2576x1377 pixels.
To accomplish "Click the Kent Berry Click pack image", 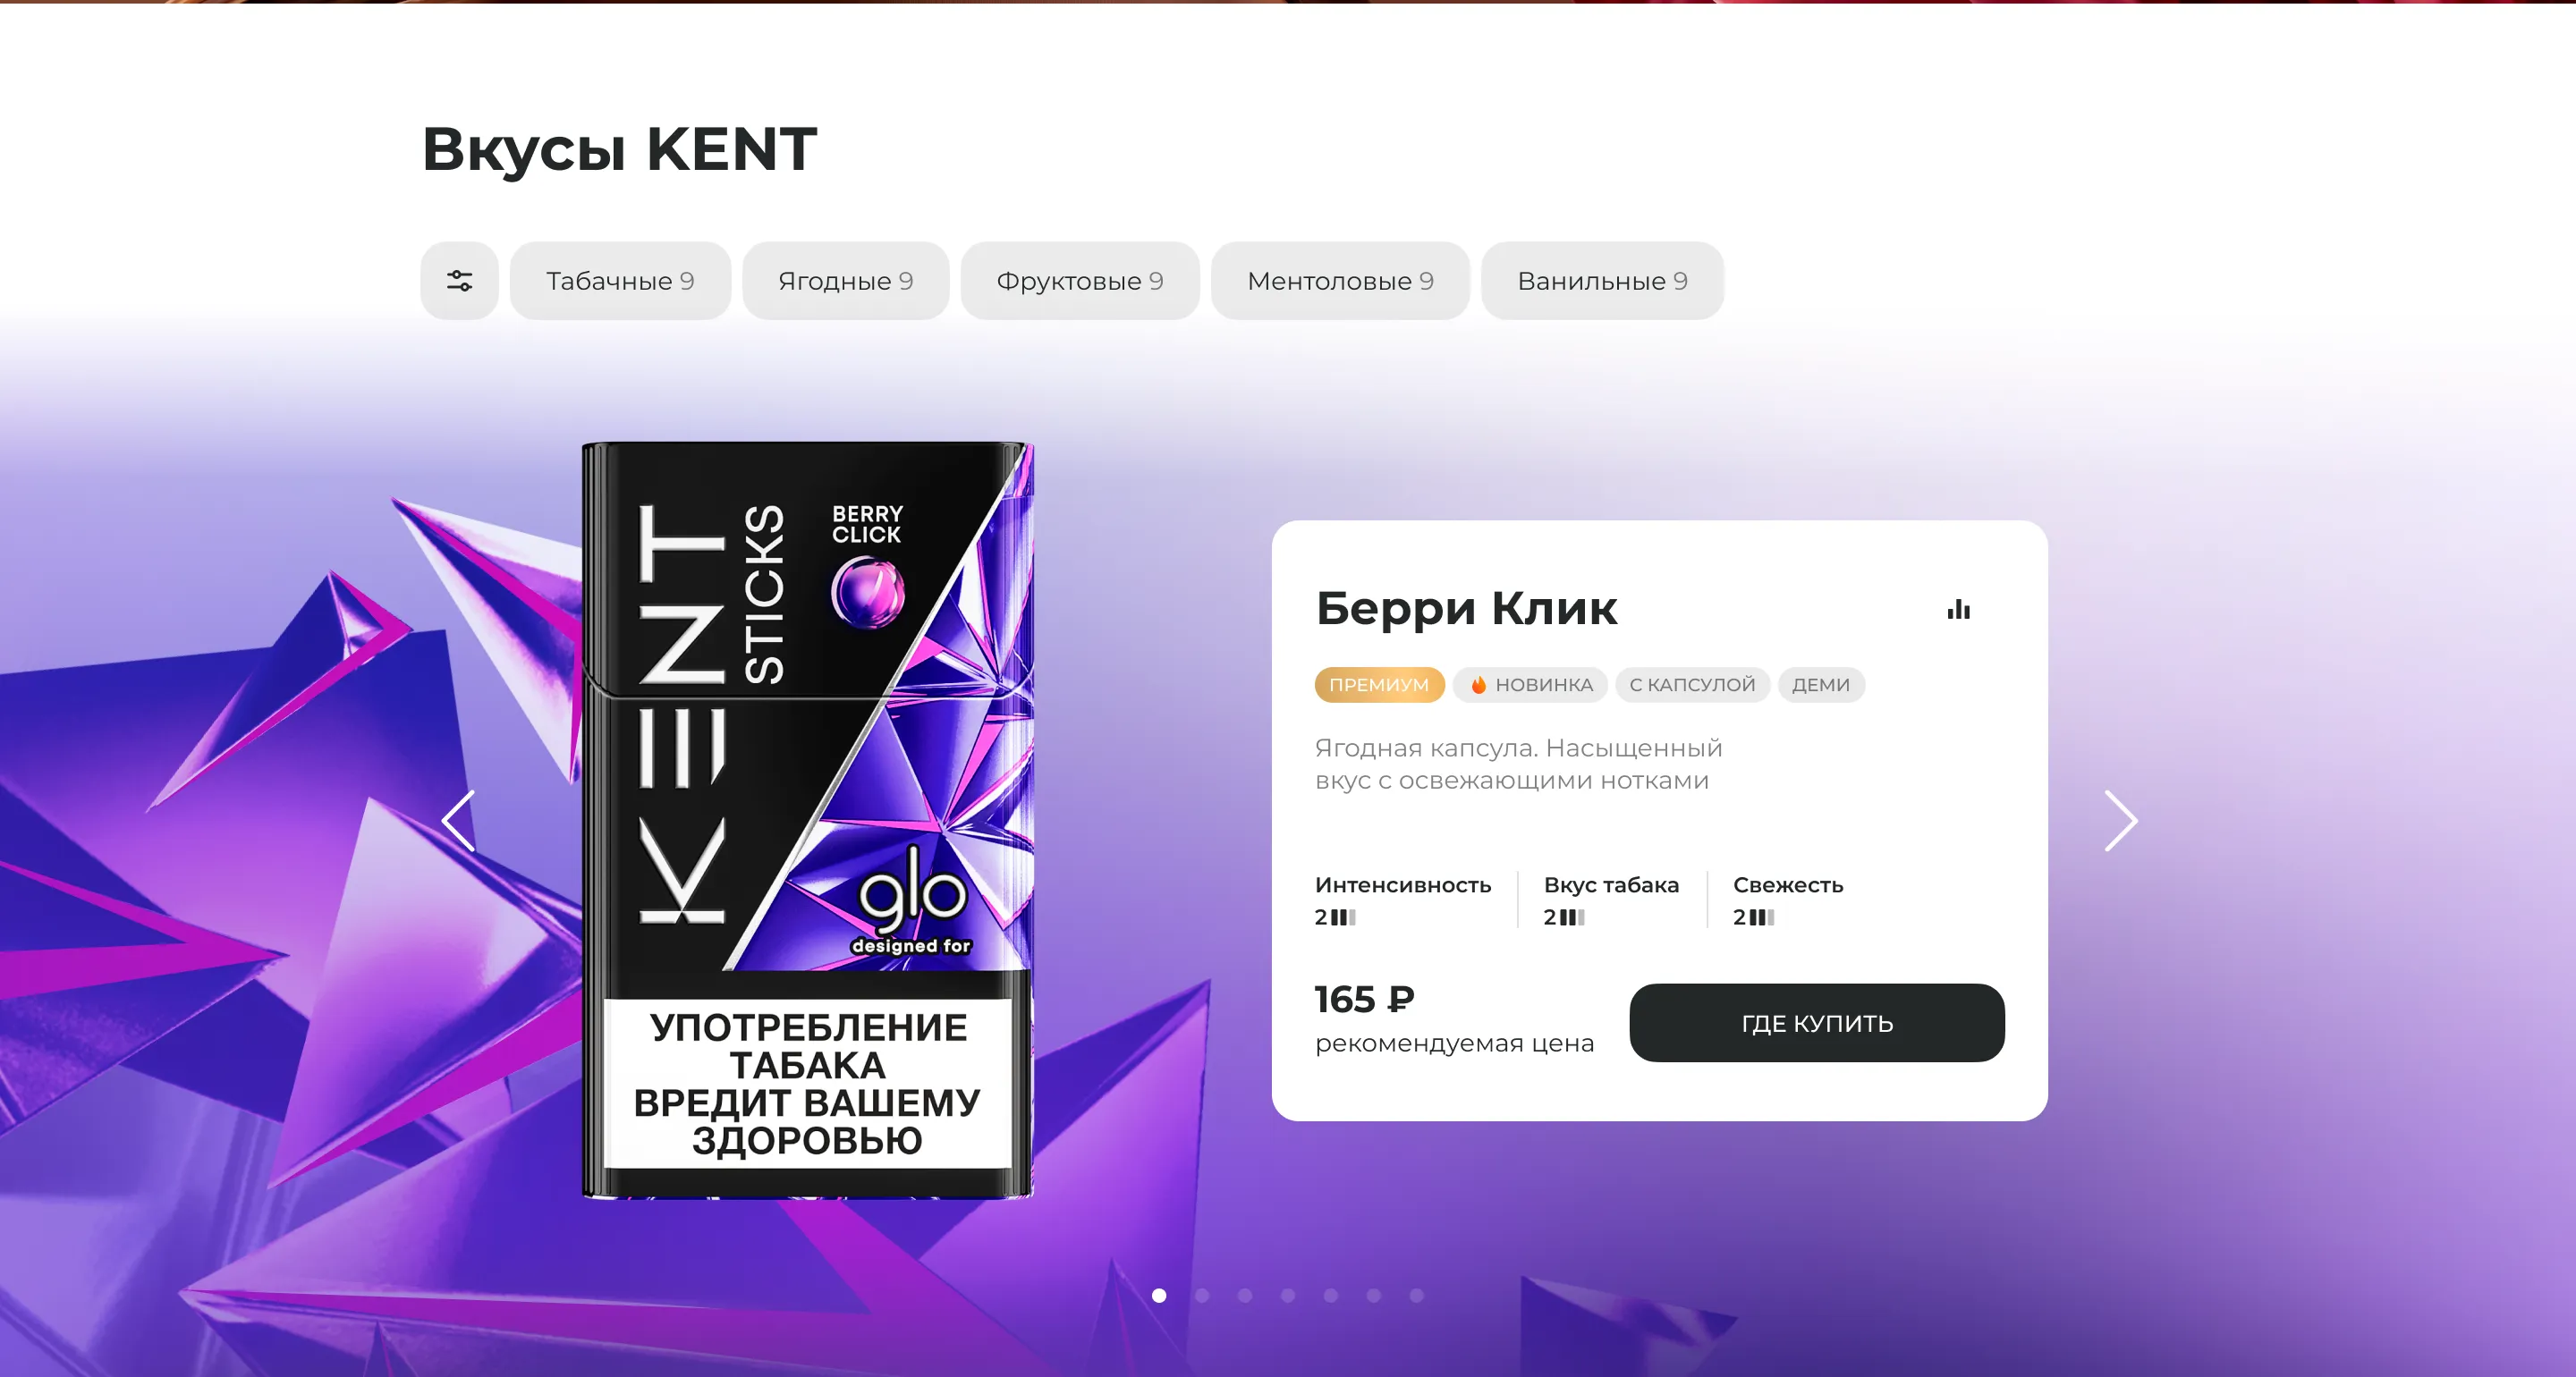I will click(807, 820).
